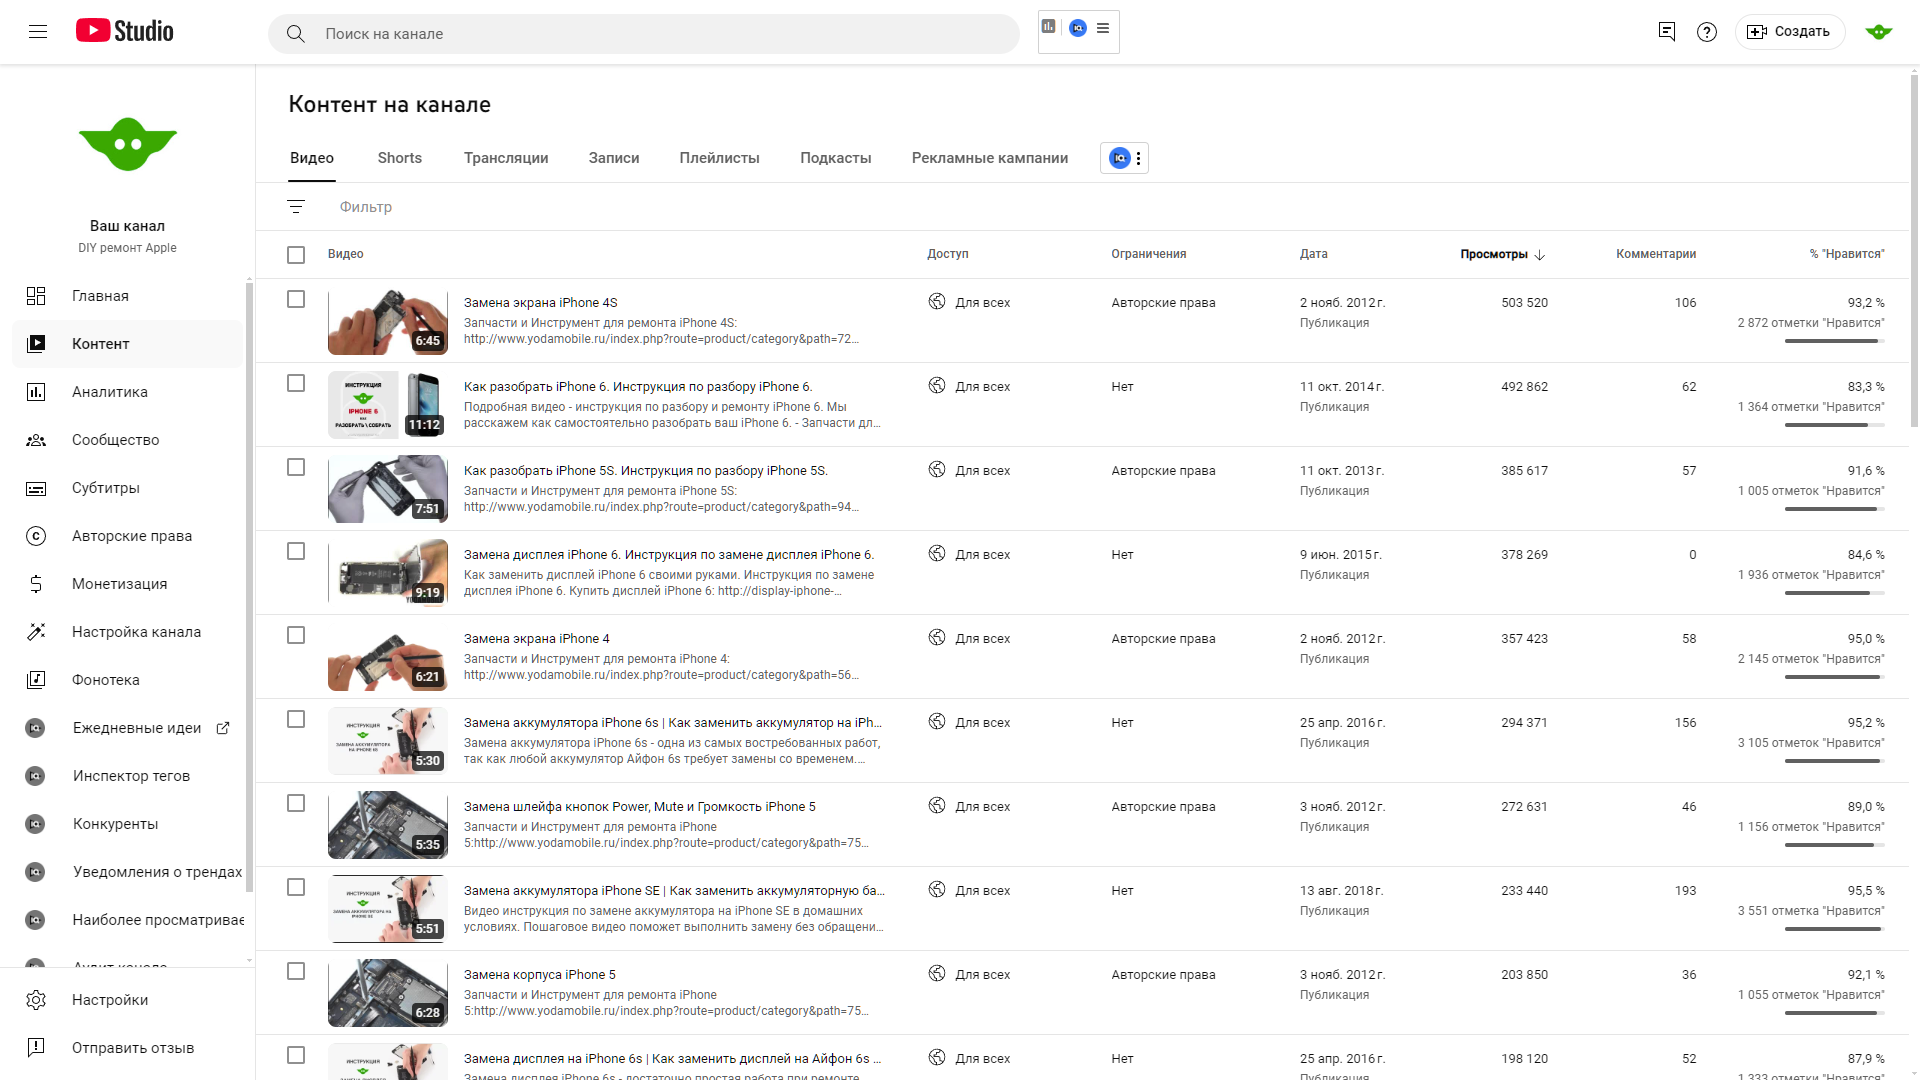Select checkbox for Замена экрана iPhone 4S

[x=296, y=299]
